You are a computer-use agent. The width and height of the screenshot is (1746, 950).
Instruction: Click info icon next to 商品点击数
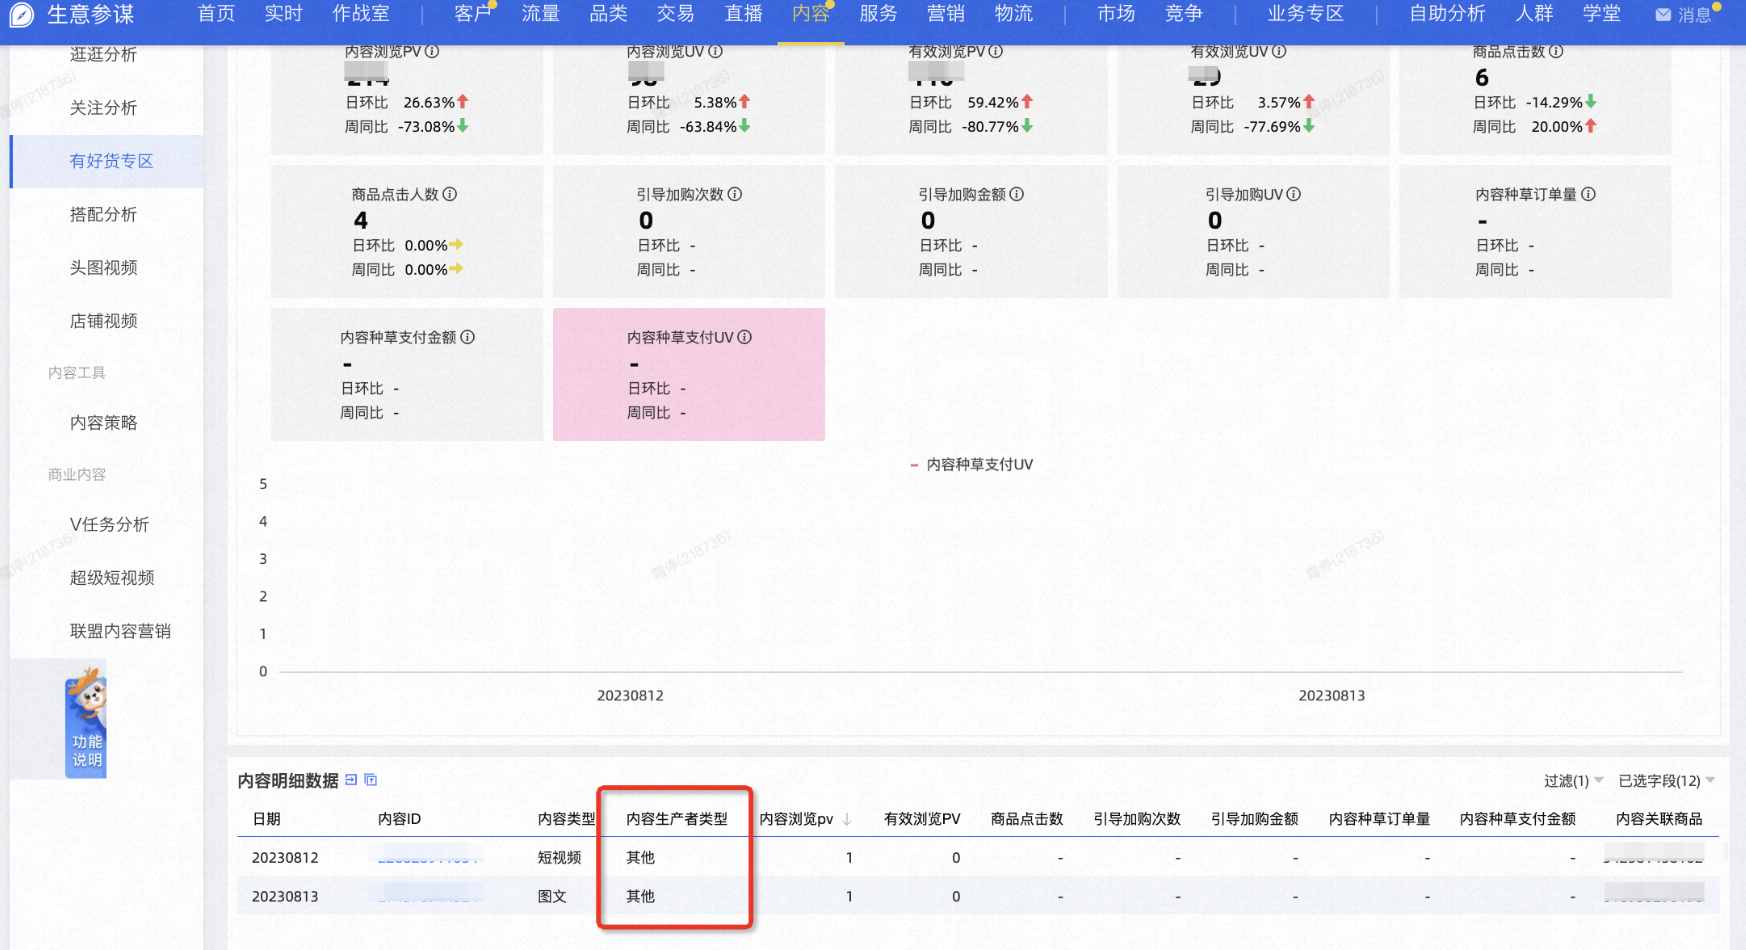pyautogui.click(x=1556, y=51)
